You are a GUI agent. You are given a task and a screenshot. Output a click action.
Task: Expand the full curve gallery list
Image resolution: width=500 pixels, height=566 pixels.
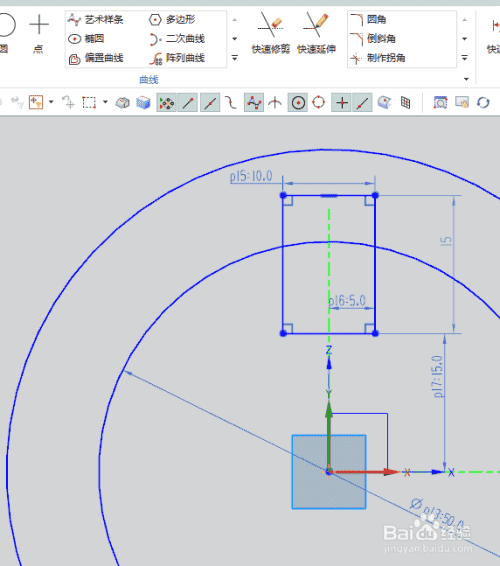[x=235, y=58]
